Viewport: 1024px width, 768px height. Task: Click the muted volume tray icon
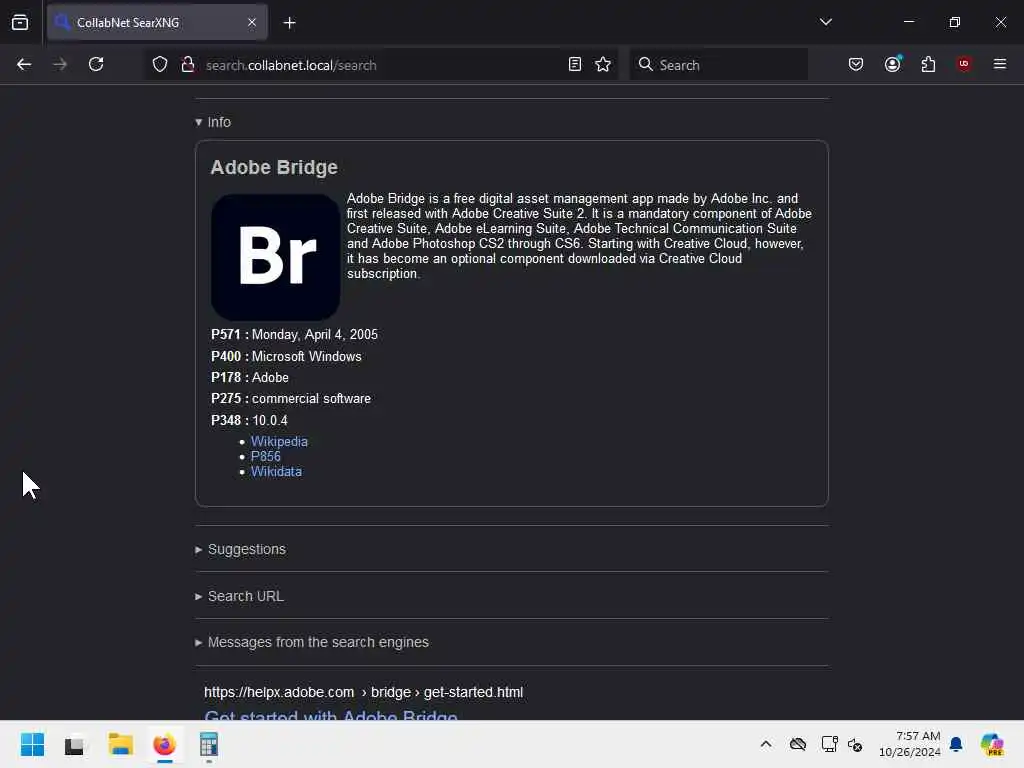pyautogui.click(x=856, y=744)
